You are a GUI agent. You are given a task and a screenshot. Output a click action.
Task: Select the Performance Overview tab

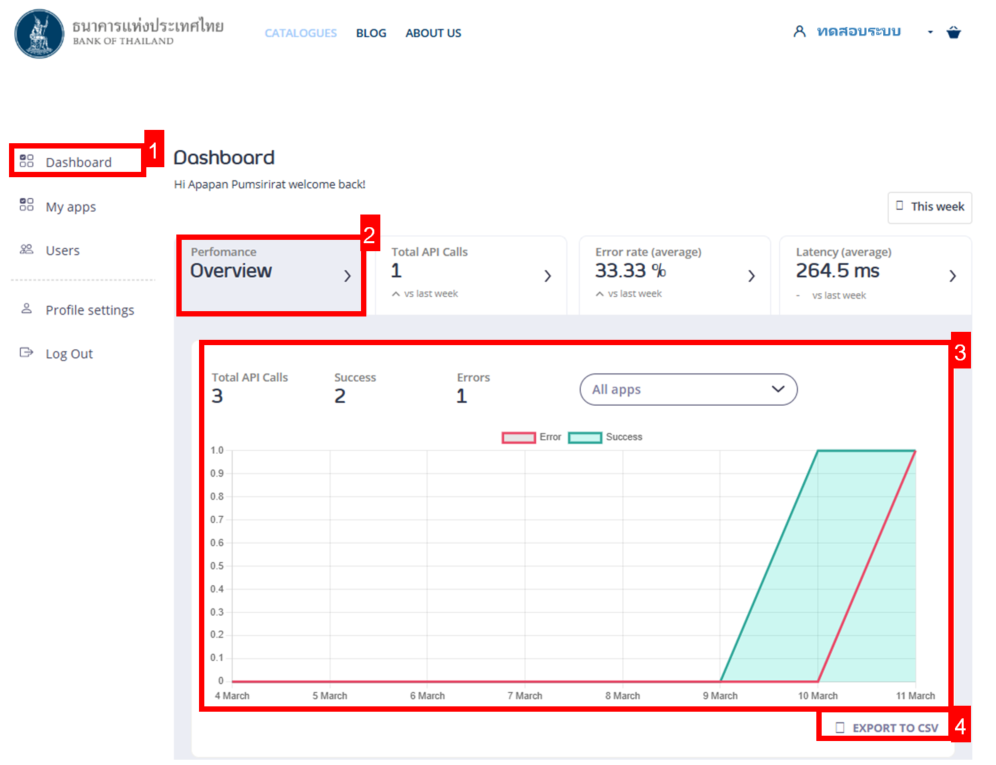point(271,274)
